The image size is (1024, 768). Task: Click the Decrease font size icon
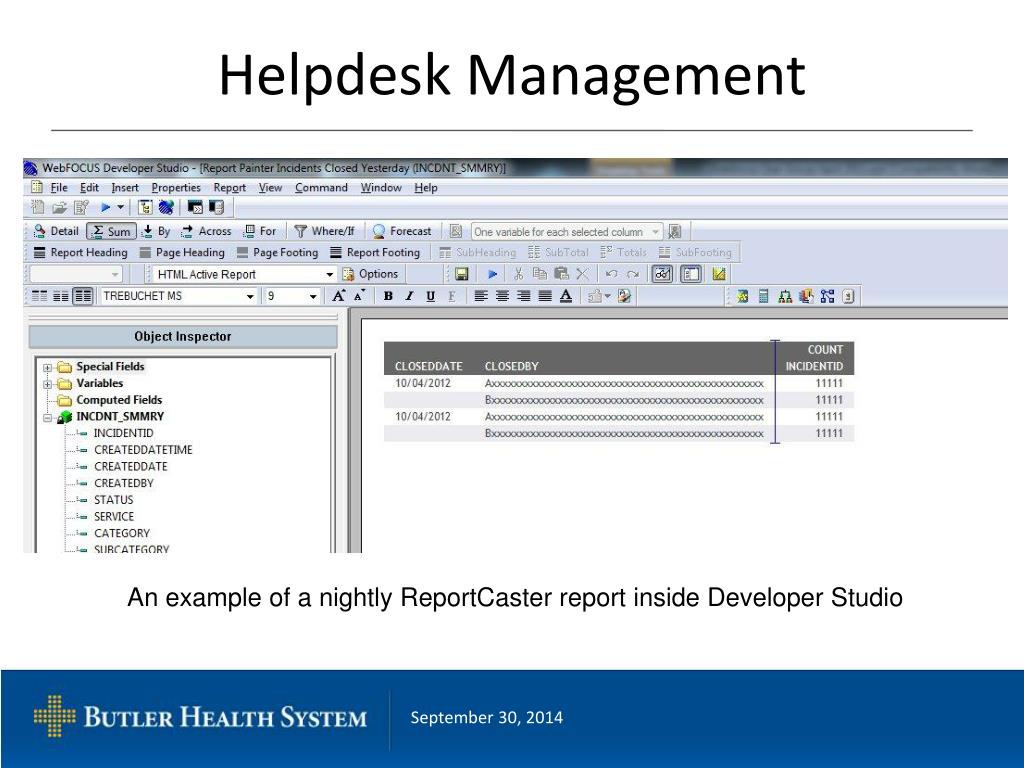tap(359, 296)
